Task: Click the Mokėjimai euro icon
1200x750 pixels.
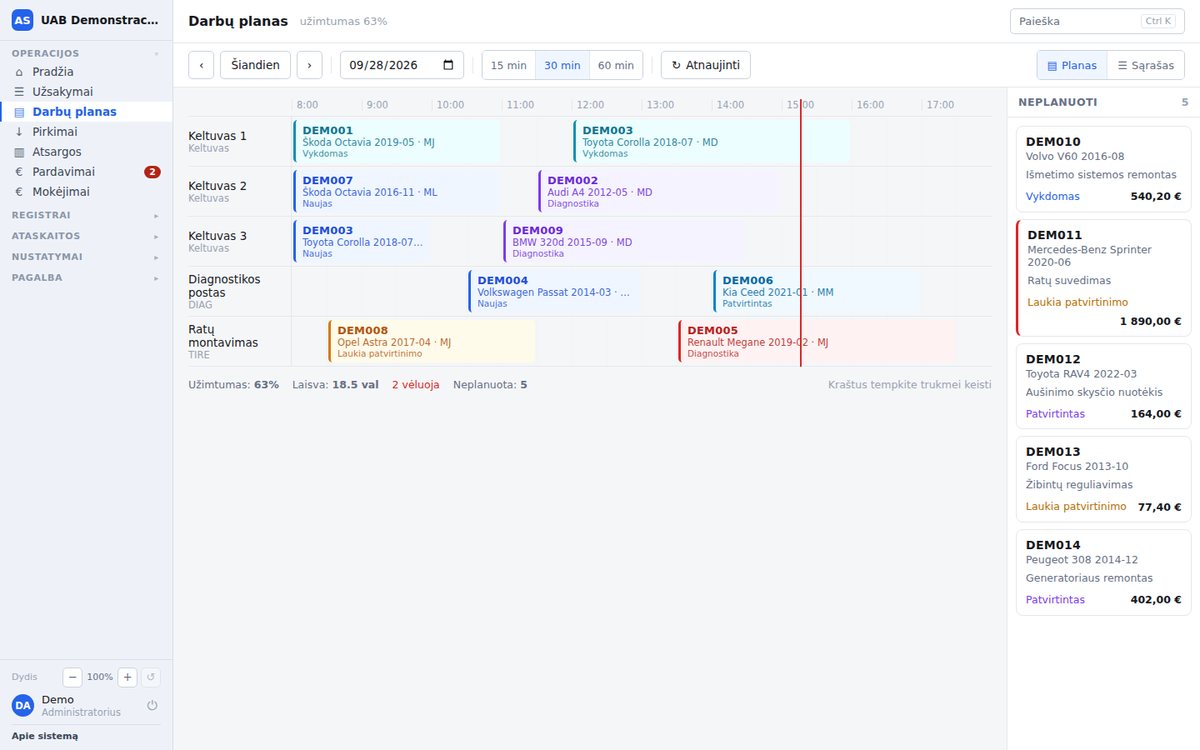Action: [x=19, y=192]
